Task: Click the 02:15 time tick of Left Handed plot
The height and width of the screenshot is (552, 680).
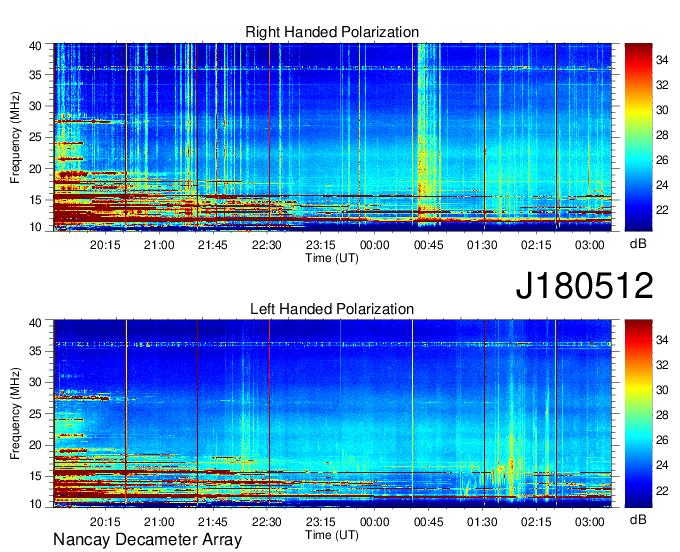Action: 536,522
